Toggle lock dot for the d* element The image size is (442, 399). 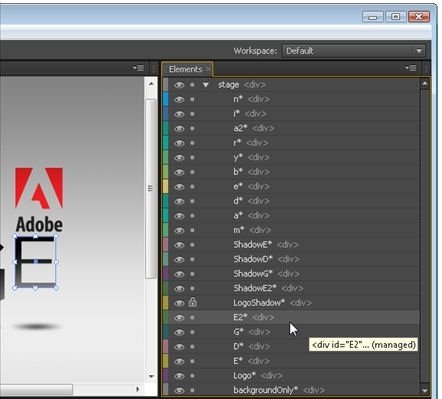[192, 201]
